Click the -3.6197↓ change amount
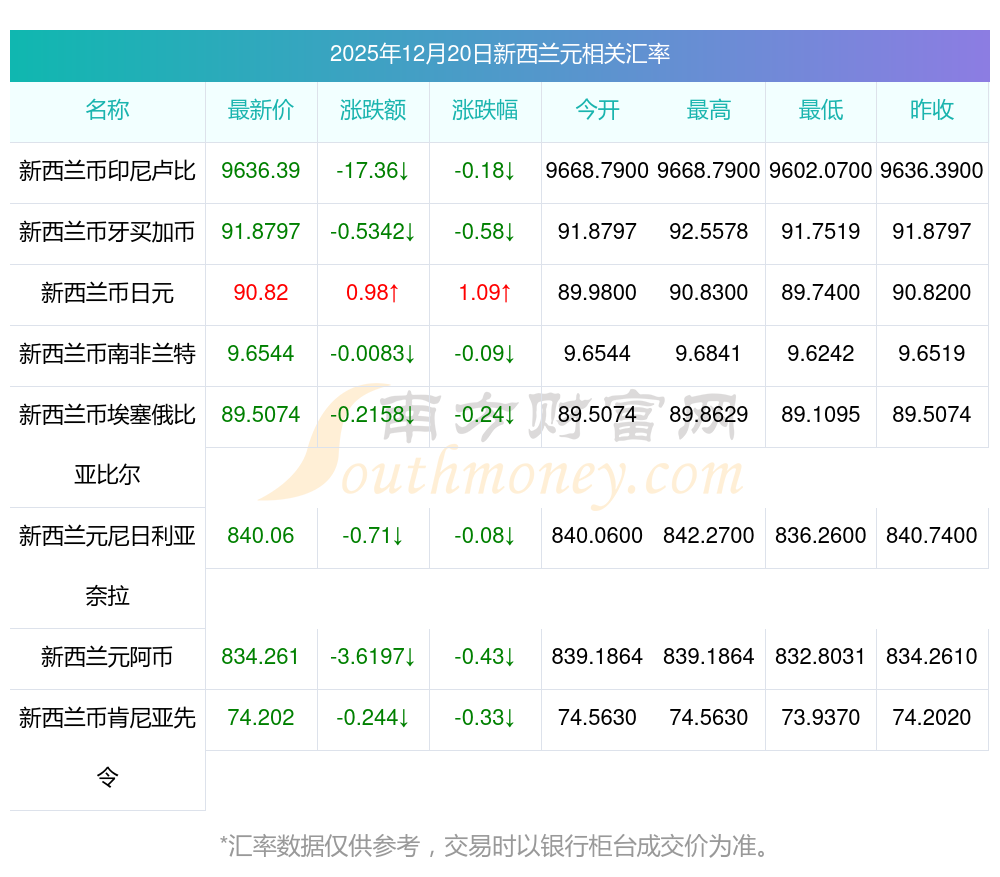 coord(373,657)
